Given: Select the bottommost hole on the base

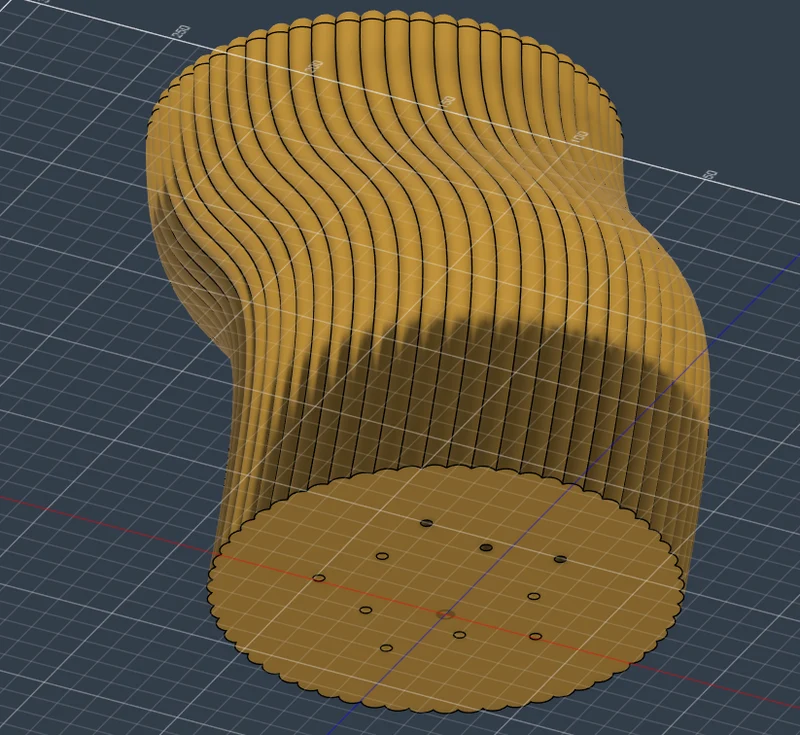Looking at the screenshot, I should pyautogui.click(x=386, y=648).
